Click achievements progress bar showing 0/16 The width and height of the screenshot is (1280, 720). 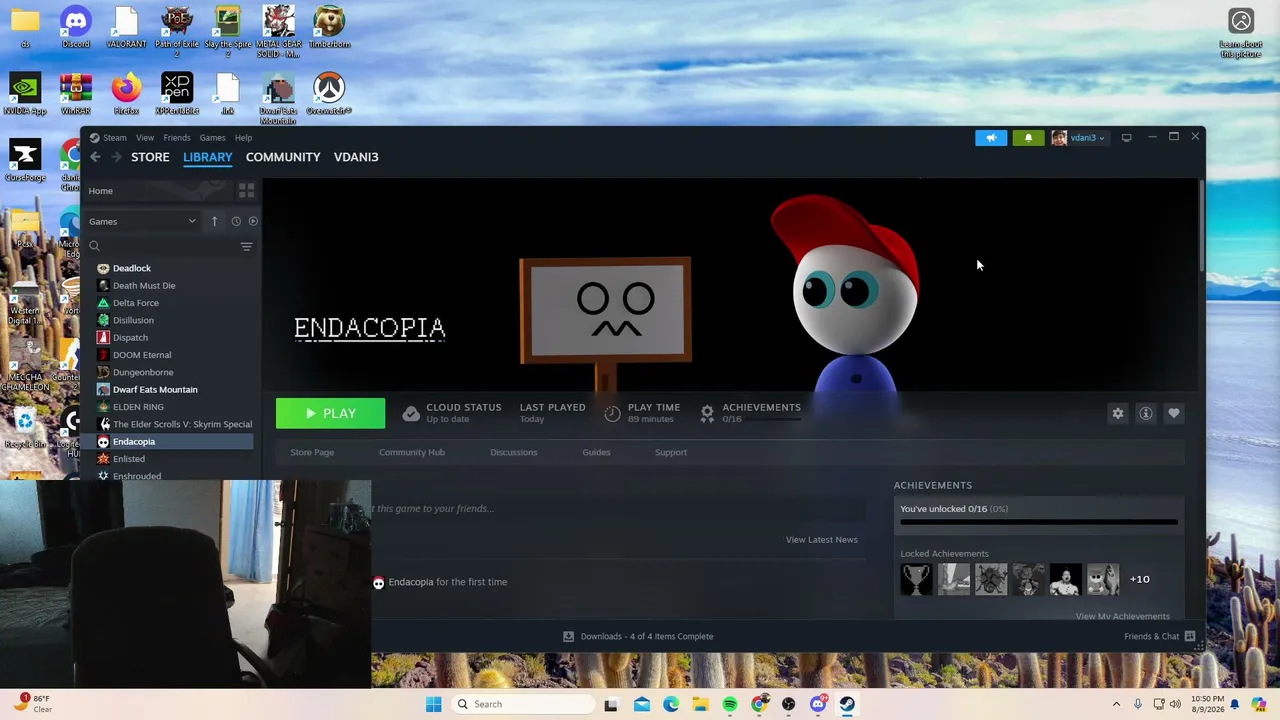pyautogui.click(x=1039, y=522)
